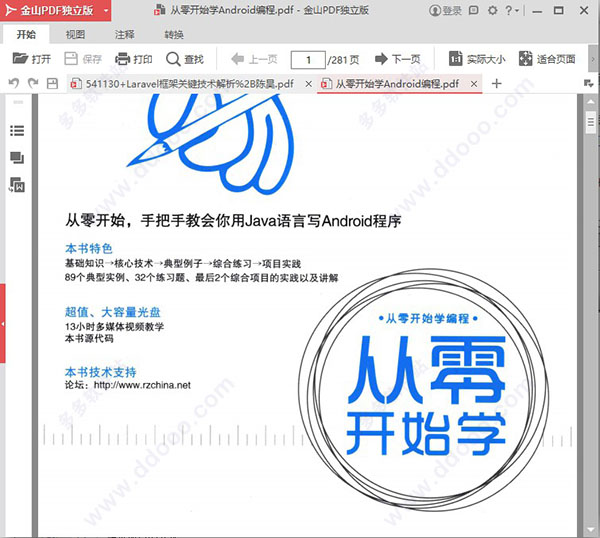Click the redo arrow icon
The width and height of the screenshot is (600, 538).
[33, 83]
